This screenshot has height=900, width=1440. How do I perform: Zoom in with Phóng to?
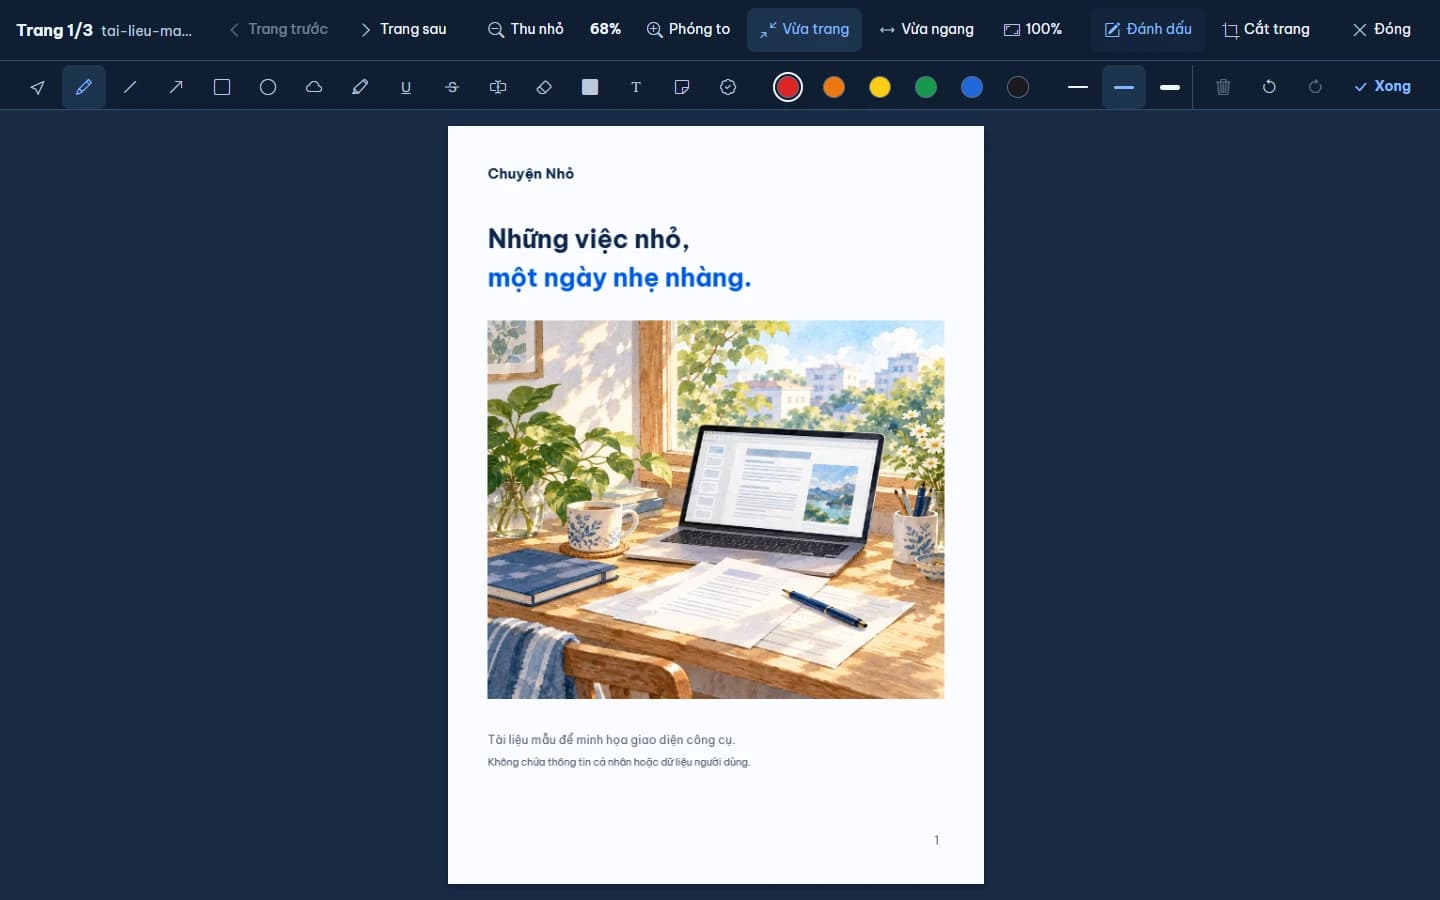688,30
